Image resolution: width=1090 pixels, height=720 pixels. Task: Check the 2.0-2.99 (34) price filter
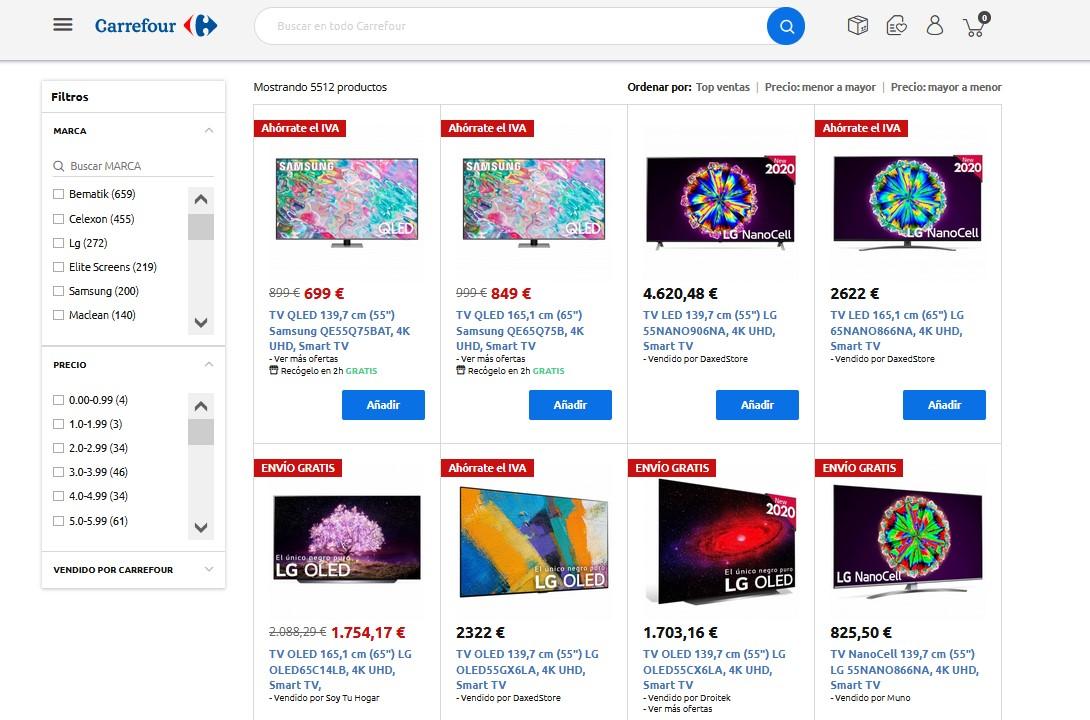(x=58, y=448)
